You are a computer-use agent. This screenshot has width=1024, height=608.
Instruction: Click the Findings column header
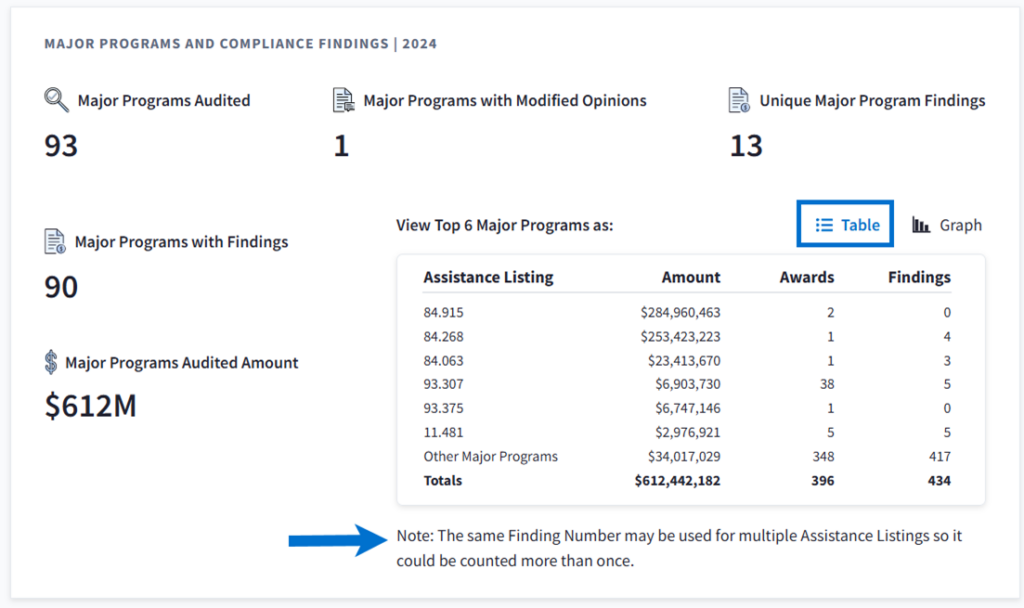[x=918, y=277]
